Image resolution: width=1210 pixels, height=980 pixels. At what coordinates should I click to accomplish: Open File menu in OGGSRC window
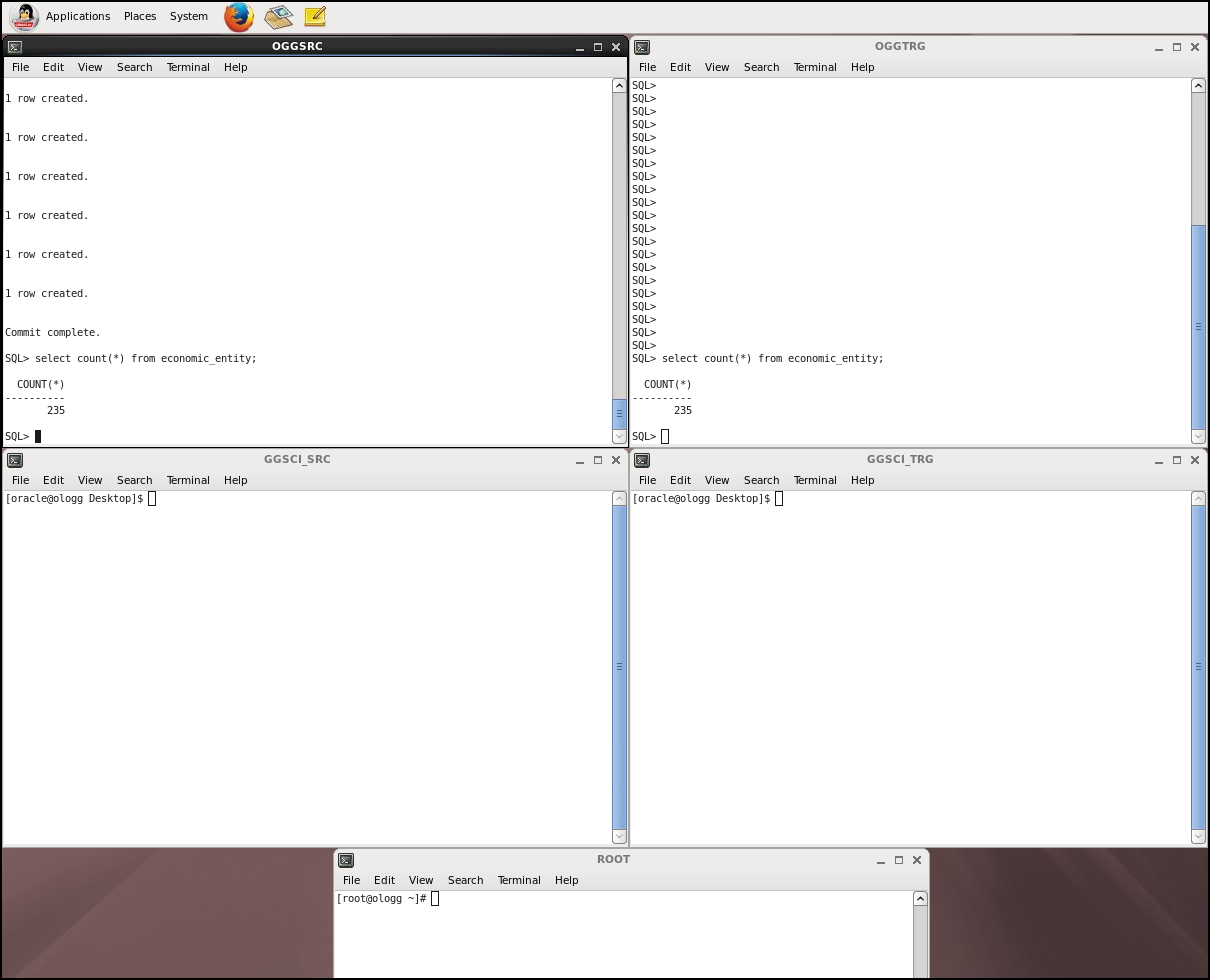pyautogui.click(x=20, y=67)
